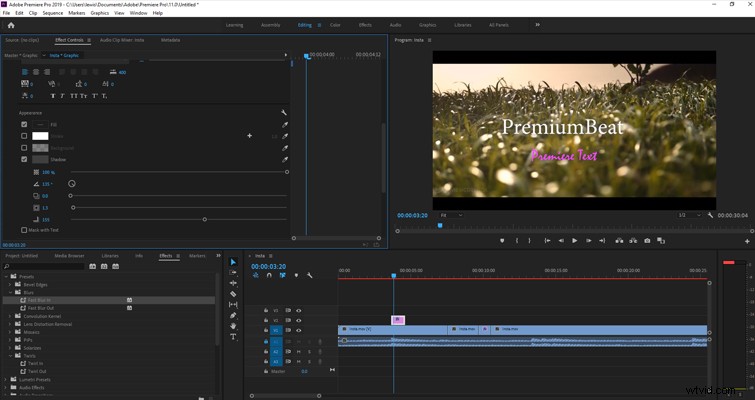This screenshot has height=400, width=755.
Task: Click the Export Frame camera icon
Action: pyautogui.click(x=647, y=241)
